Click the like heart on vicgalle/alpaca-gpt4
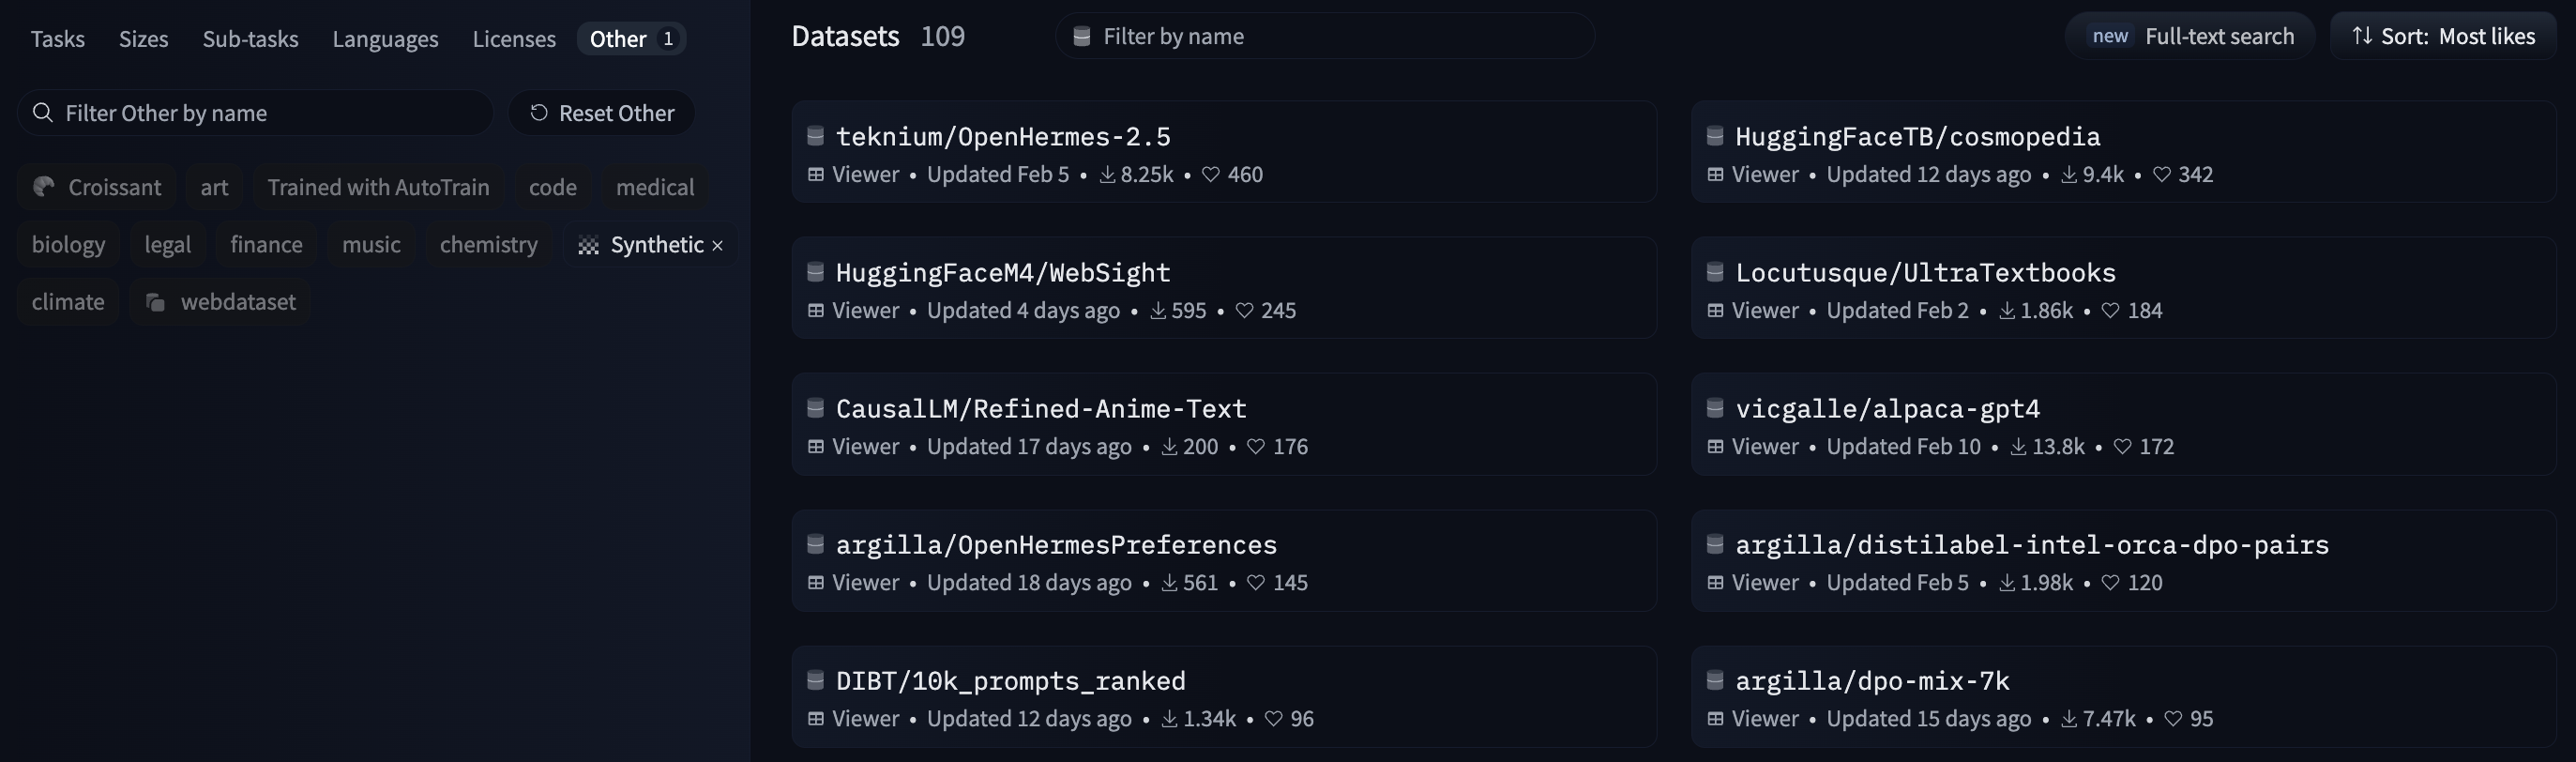Screen dimensions: 2576x762 (2122, 447)
